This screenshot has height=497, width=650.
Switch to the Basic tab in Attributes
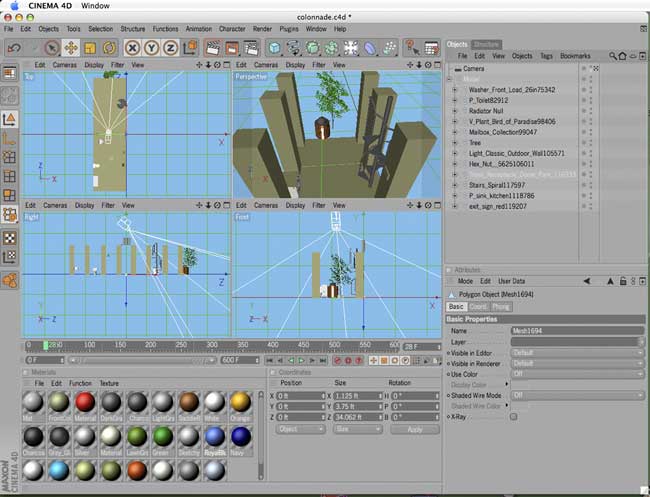pyautogui.click(x=456, y=306)
